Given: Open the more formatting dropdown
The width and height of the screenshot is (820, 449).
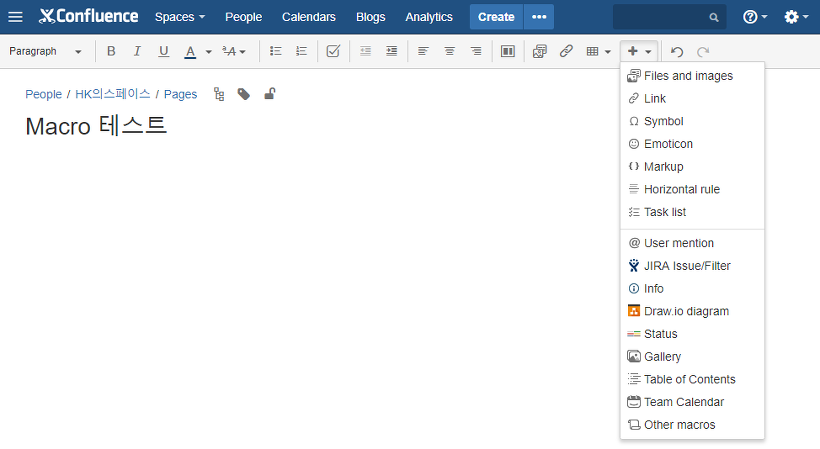Looking at the screenshot, I should pyautogui.click(x=233, y=51).
